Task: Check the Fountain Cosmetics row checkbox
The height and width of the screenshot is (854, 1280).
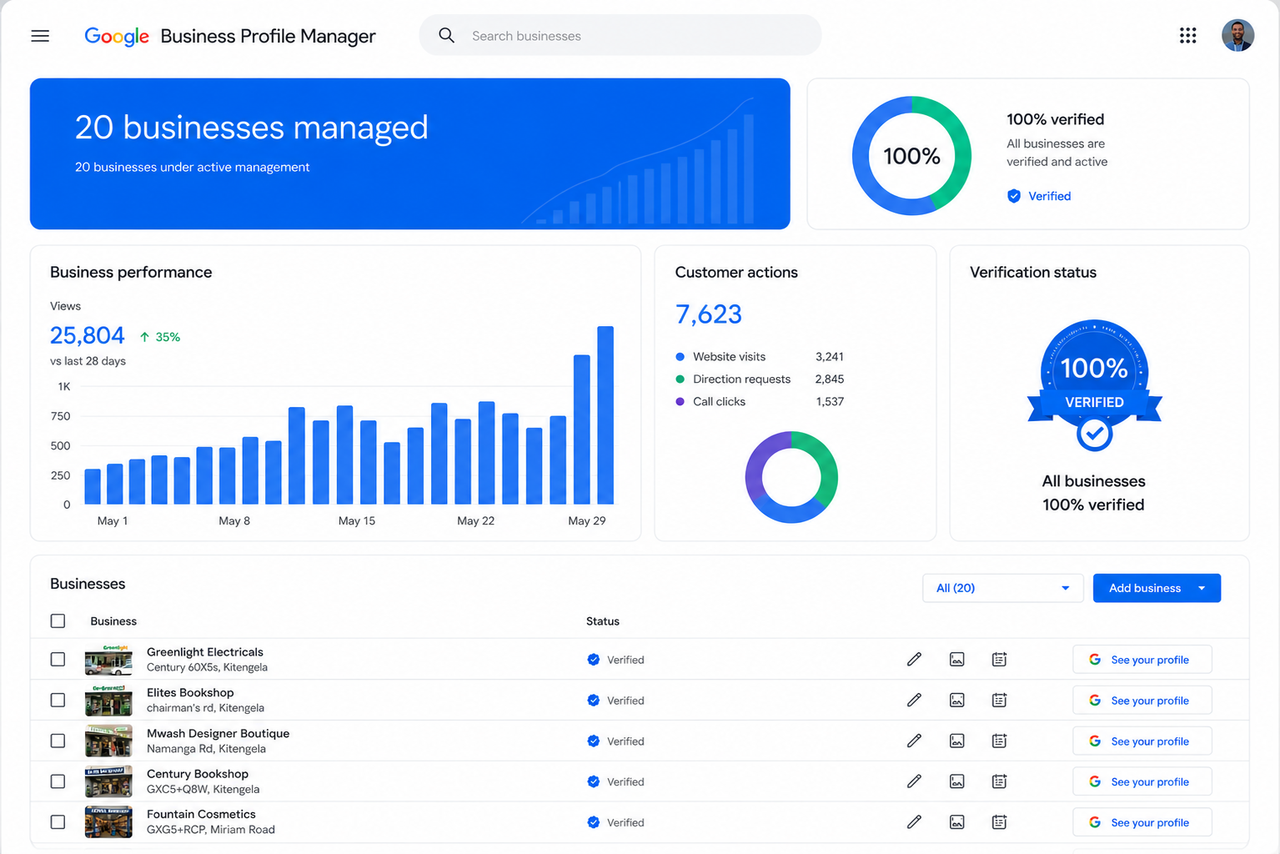Action: (x=58, y=822)
